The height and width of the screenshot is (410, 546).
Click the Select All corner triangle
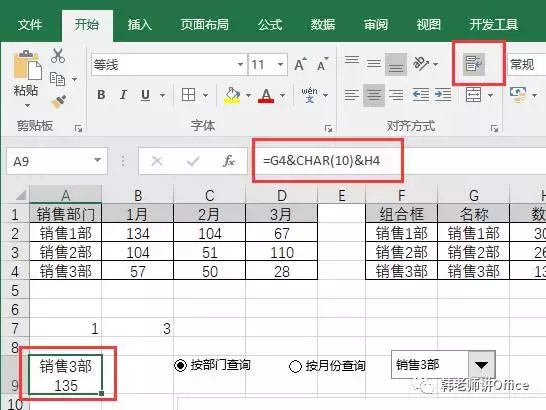point(21,195)
